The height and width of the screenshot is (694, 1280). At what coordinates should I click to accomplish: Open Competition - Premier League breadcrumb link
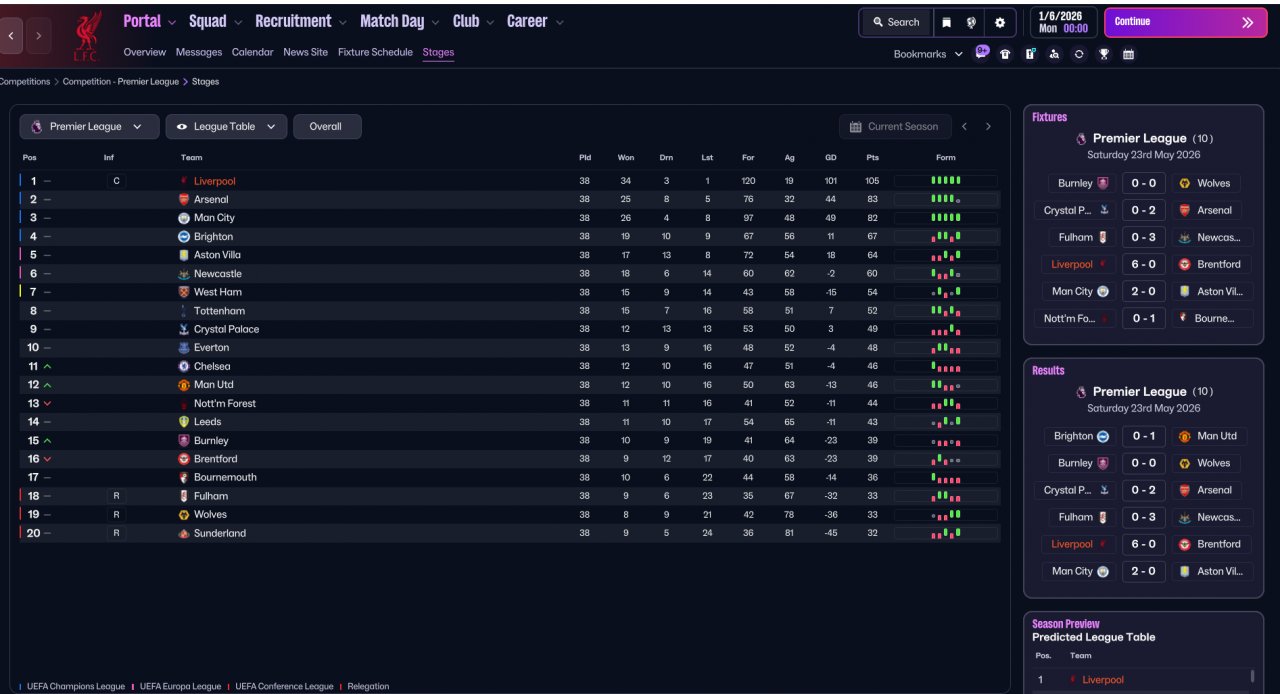121,82
